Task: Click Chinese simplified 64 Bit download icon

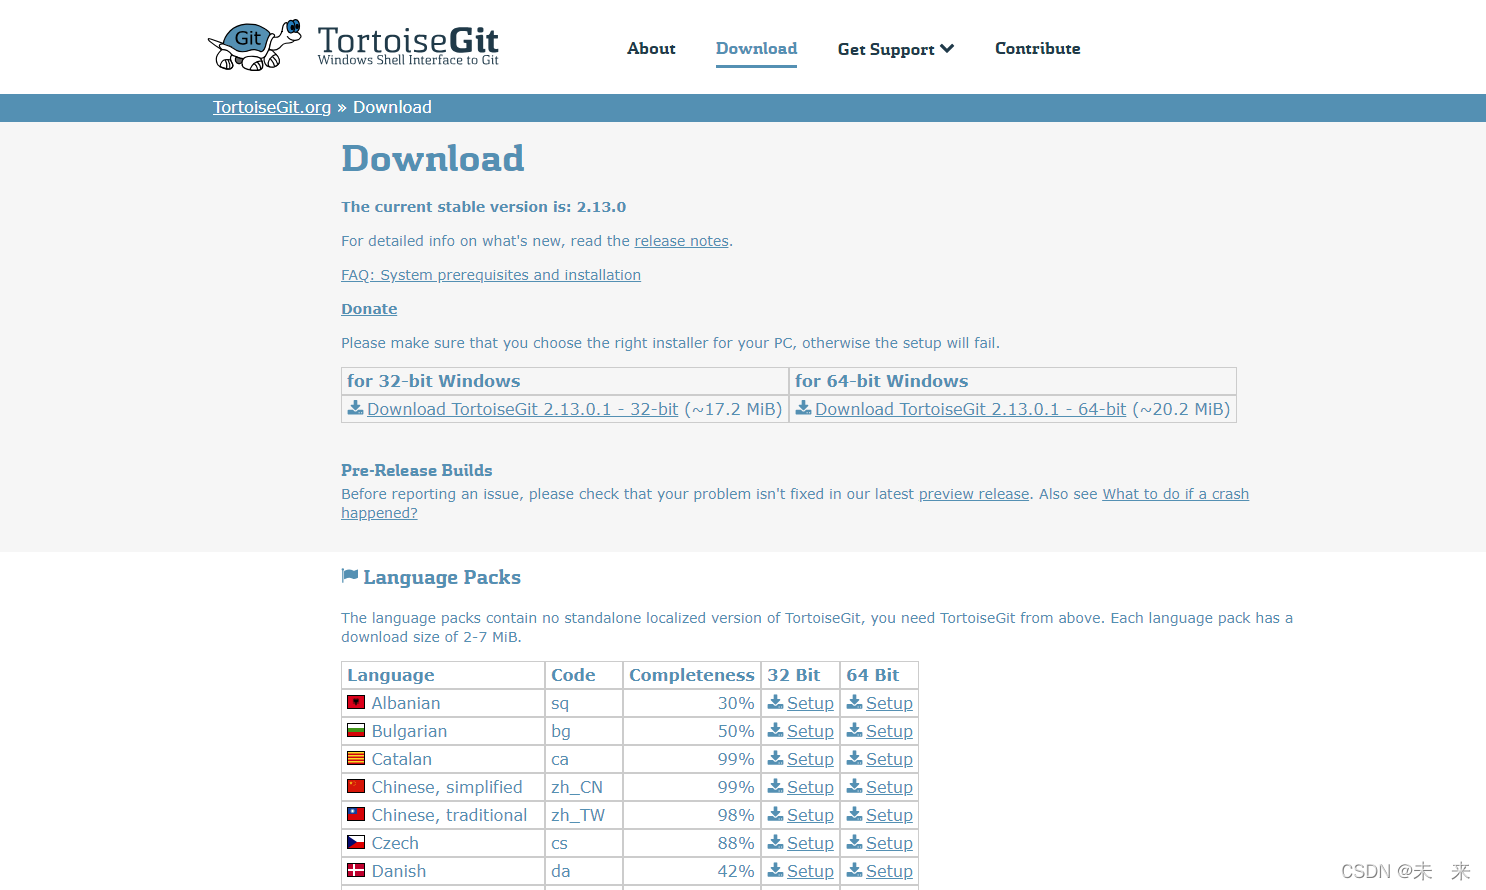Action: point(854,786)
